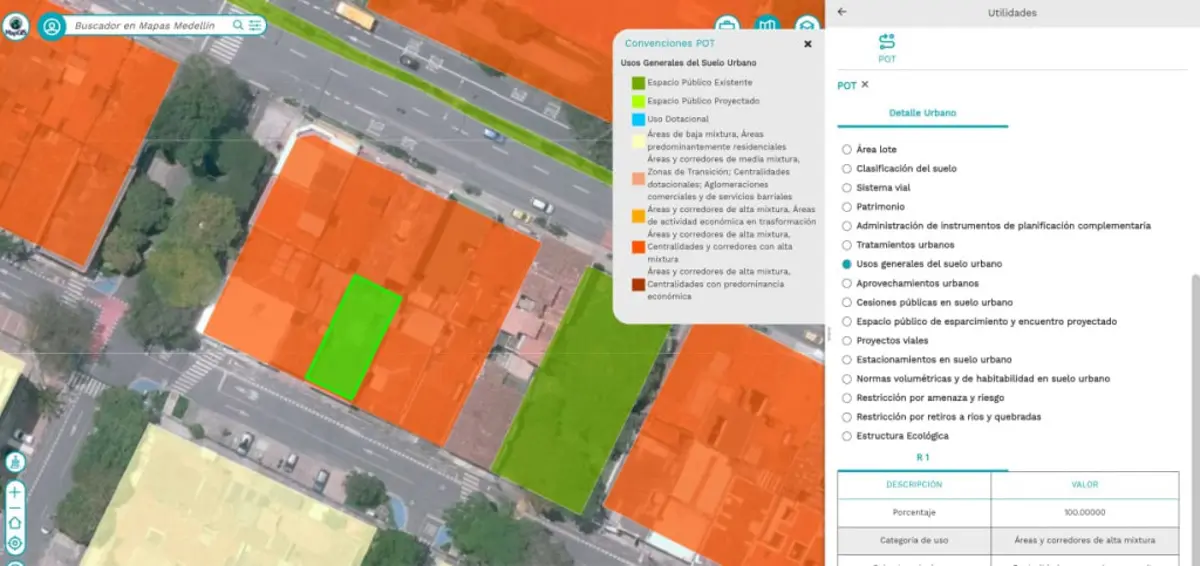The width and height of the screenshot is (1200, 566).
Task: Click the POT utility icon
Action: coord(887,46)
